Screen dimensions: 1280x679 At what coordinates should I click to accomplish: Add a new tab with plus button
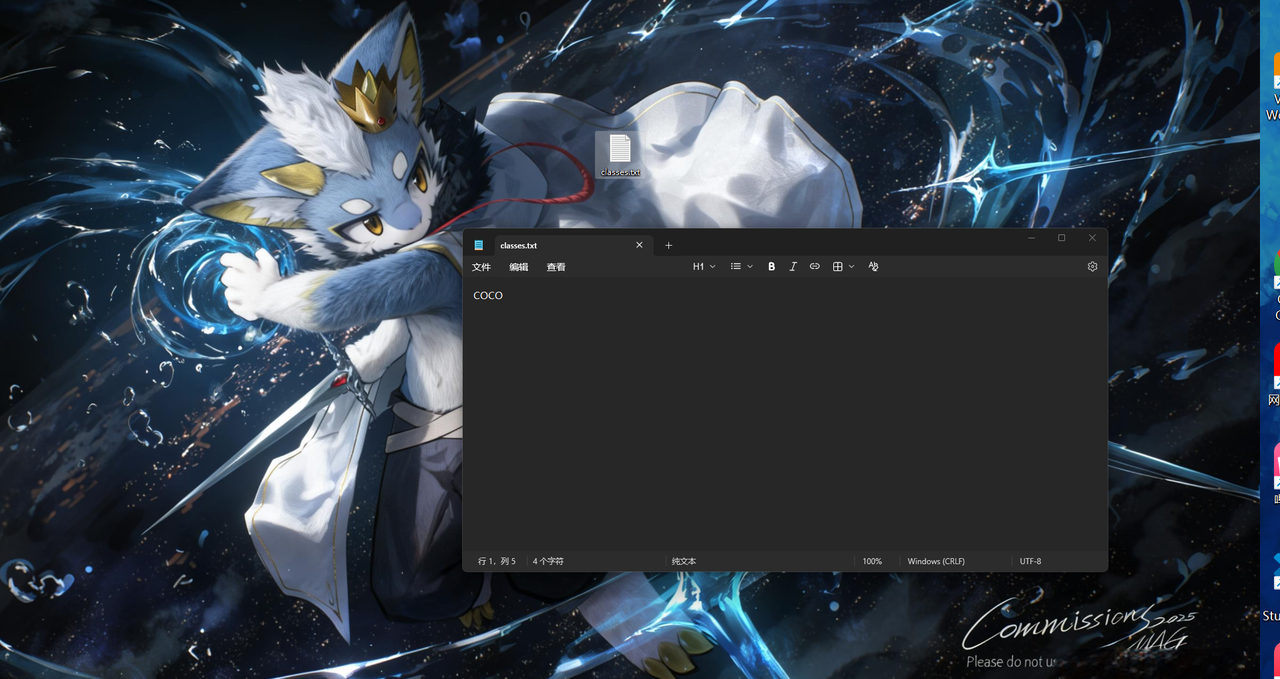coord(669,246)
